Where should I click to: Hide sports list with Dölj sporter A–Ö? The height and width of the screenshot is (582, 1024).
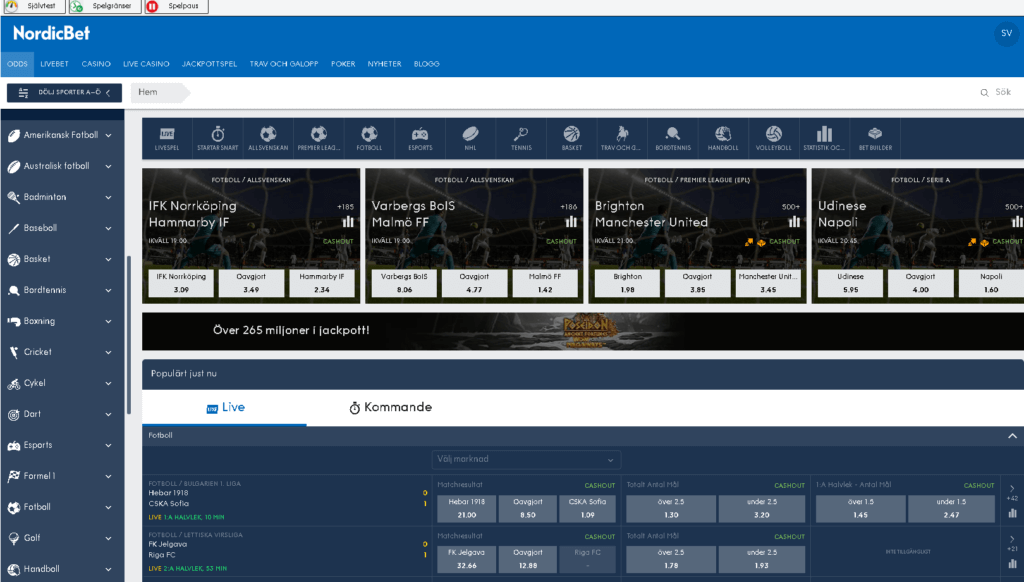click(64, 93)
